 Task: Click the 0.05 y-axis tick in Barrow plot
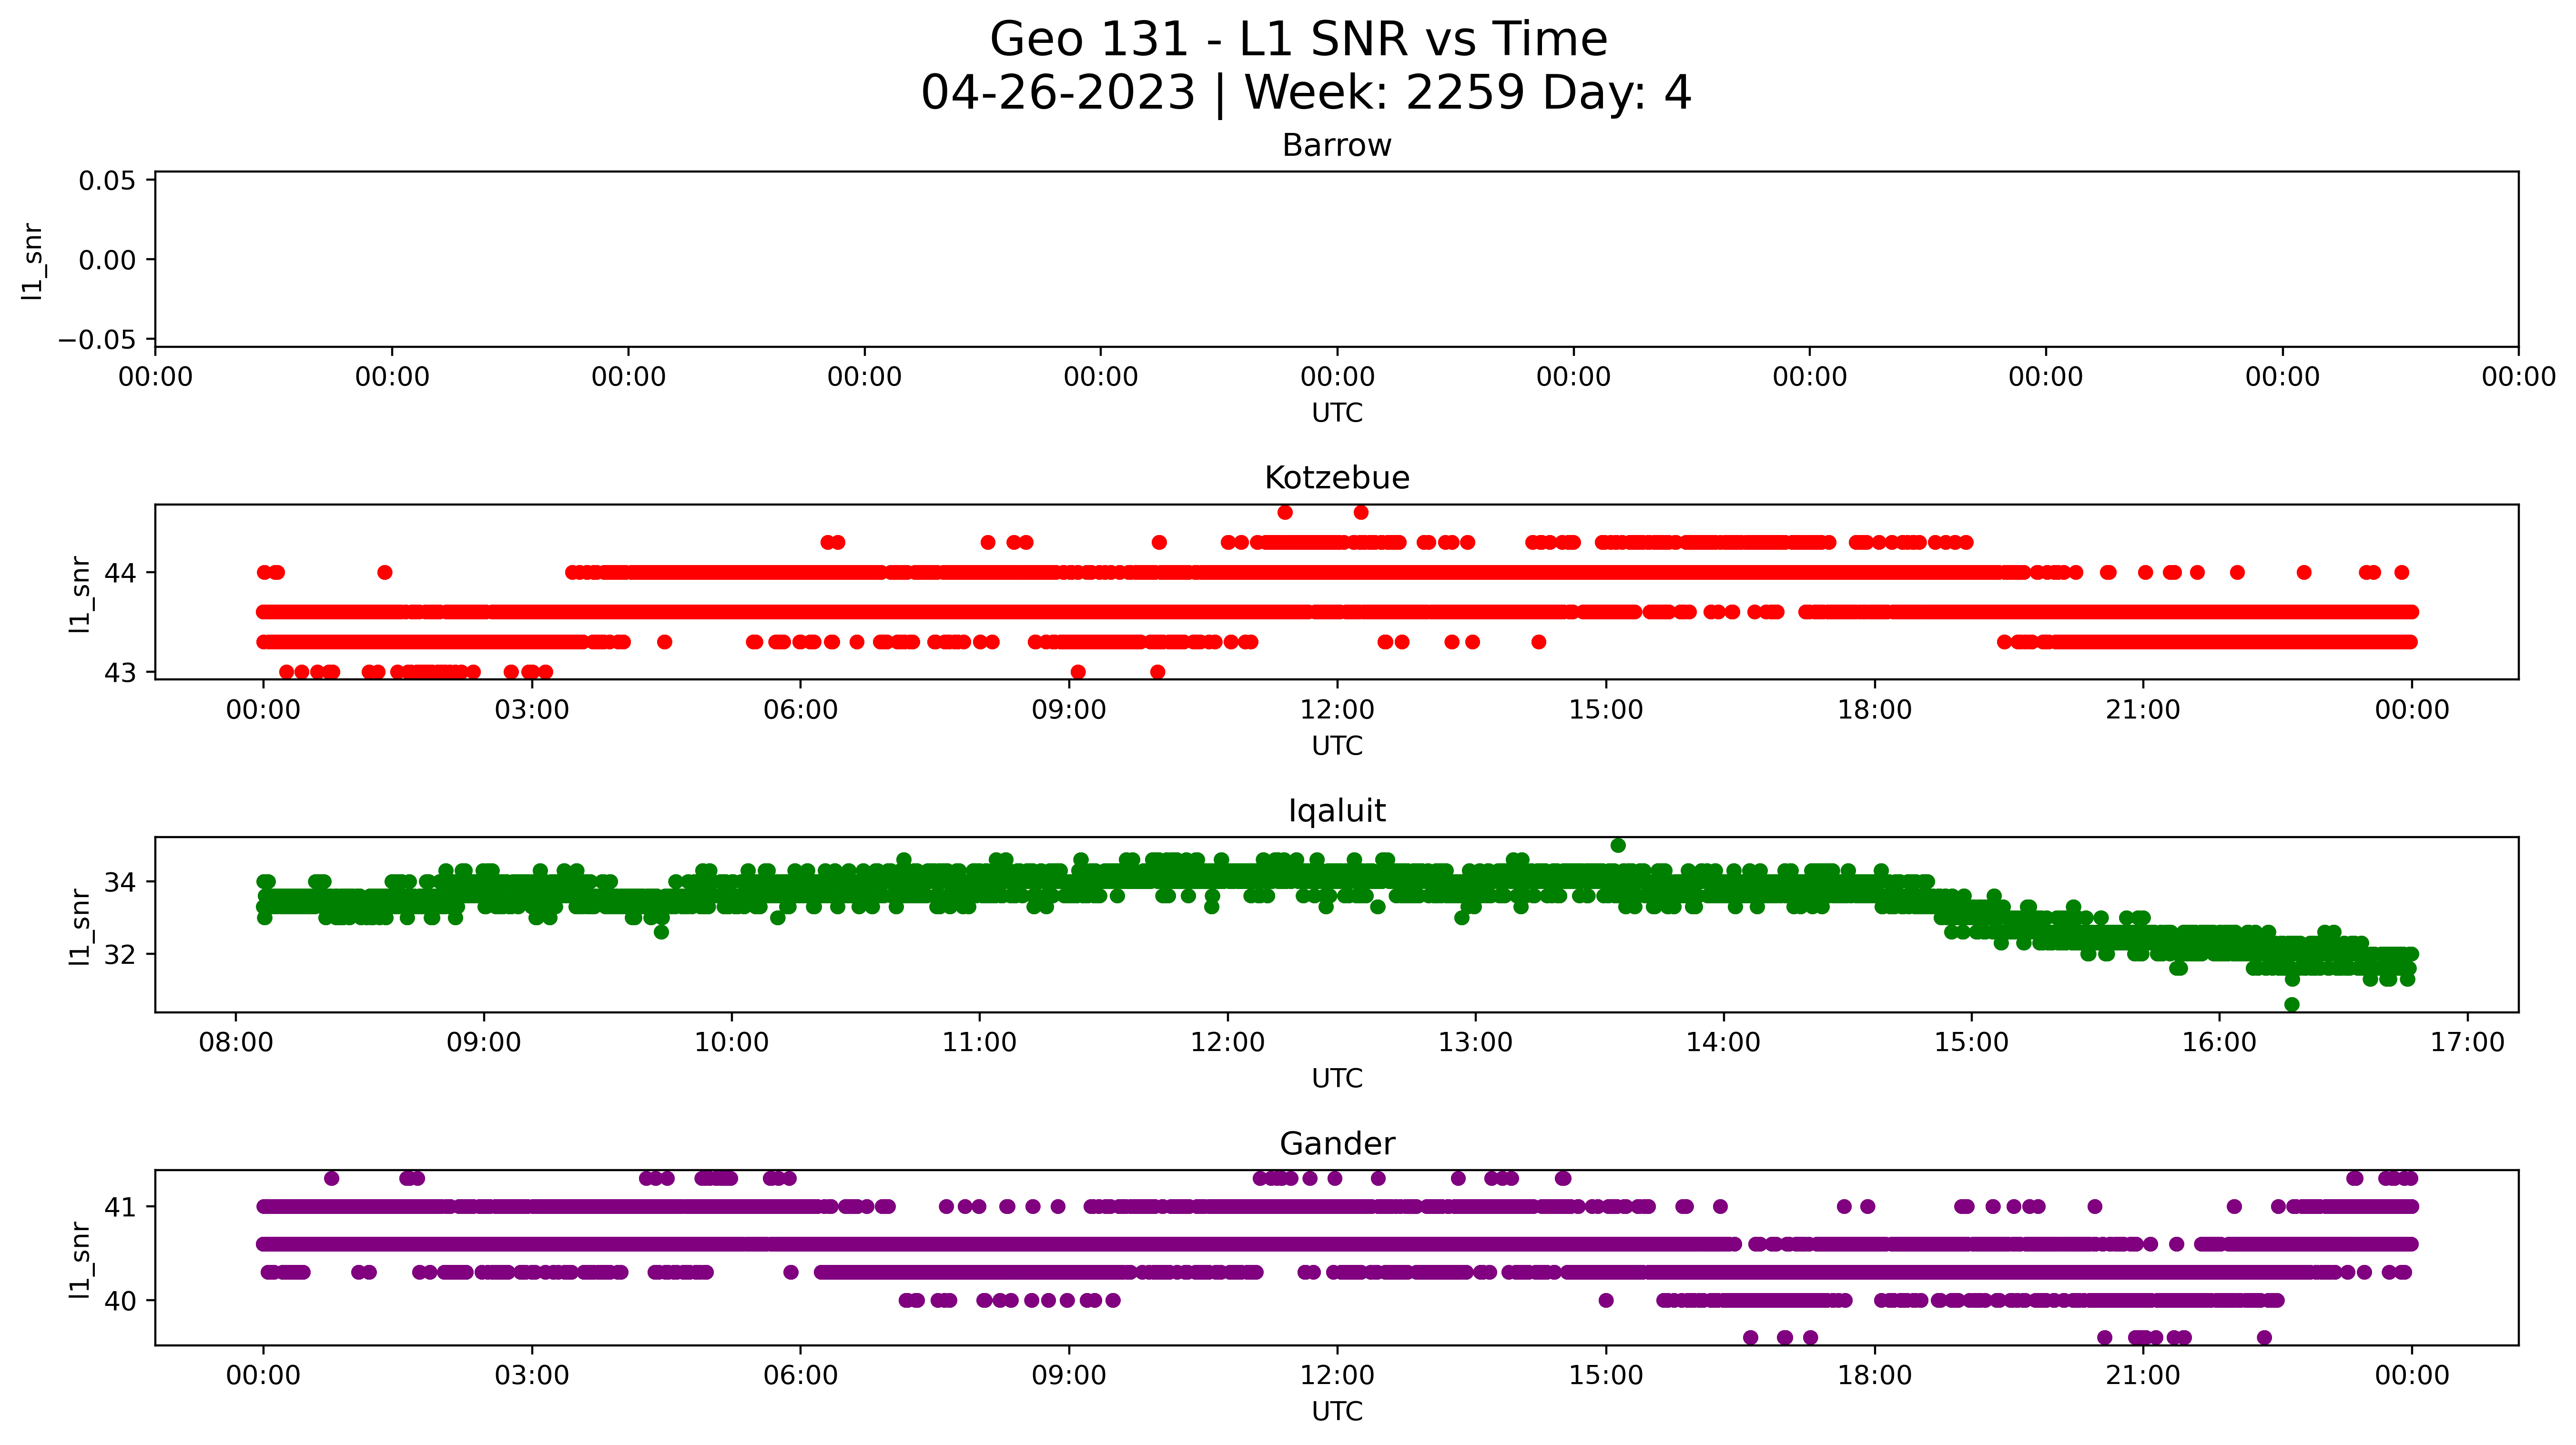[x=107, y=181]
